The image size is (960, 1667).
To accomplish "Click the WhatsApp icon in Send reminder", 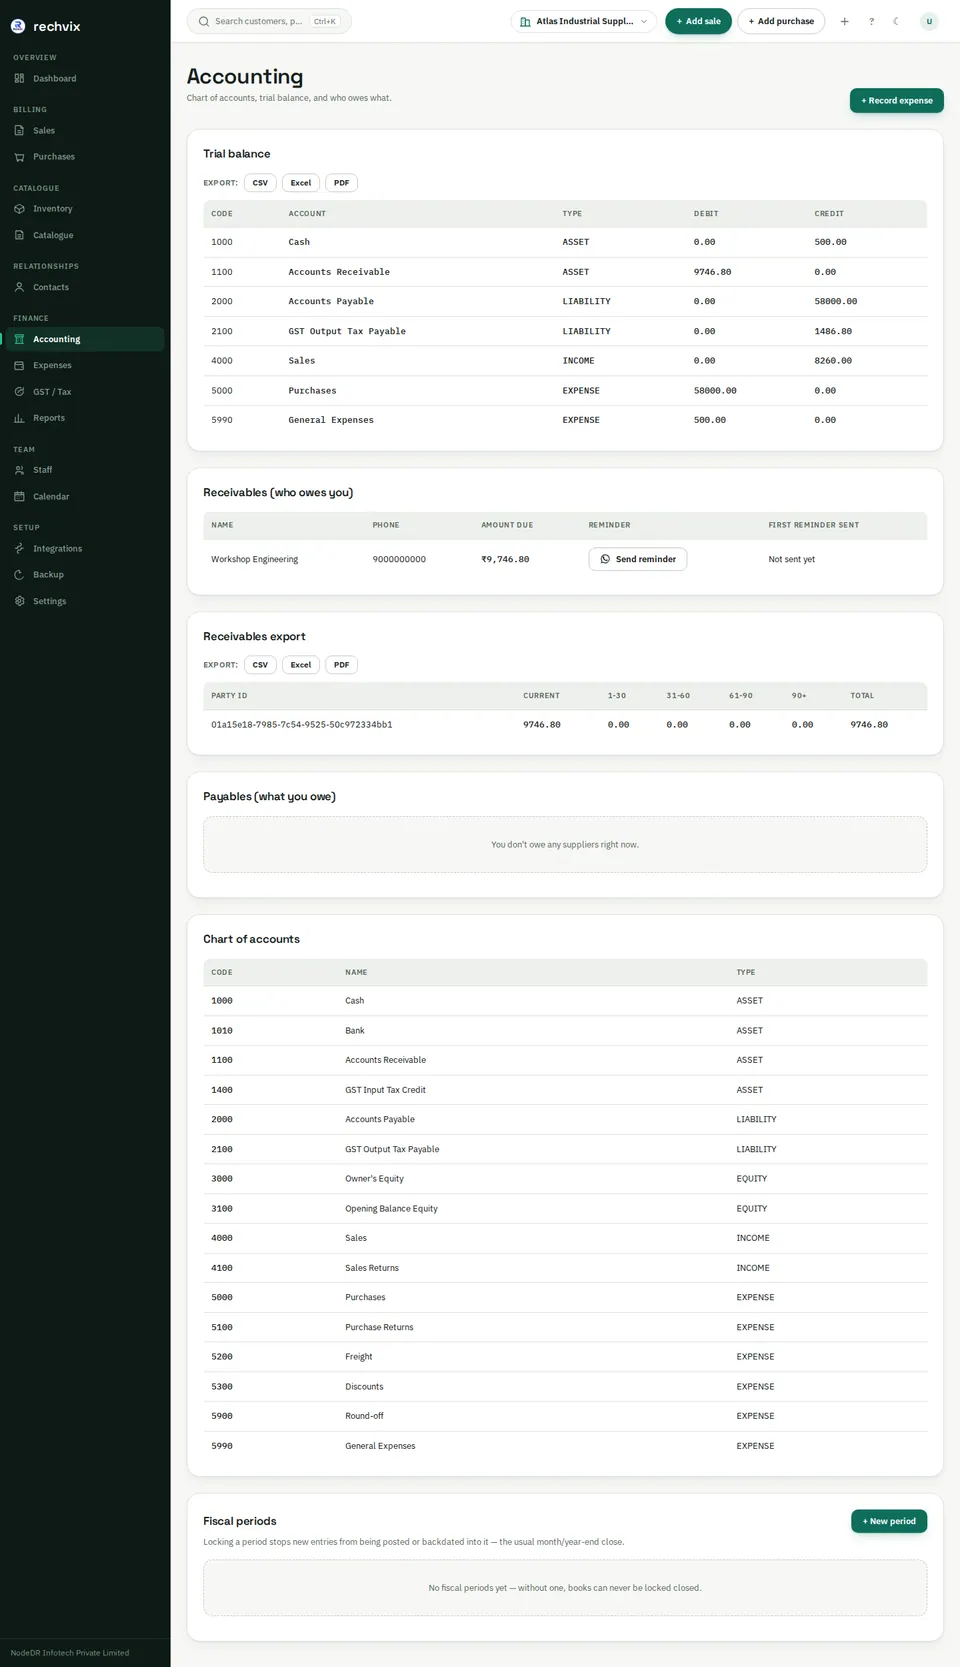I will tap(605, 559).
